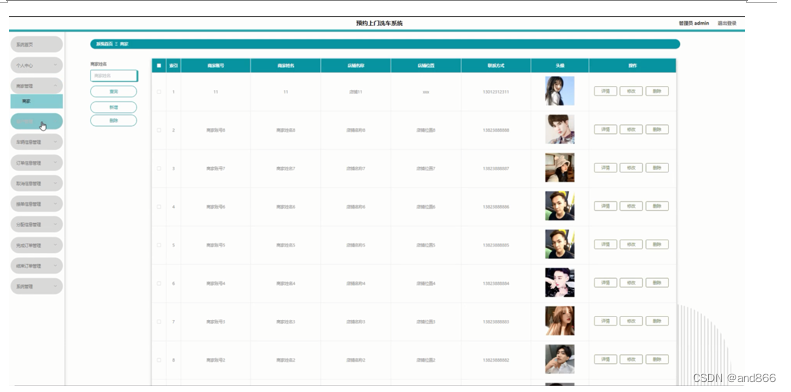The height and width of the screenshot is (392, 791).
Task: Click the 商家姓名 search input field
Action: click(114, 76)
